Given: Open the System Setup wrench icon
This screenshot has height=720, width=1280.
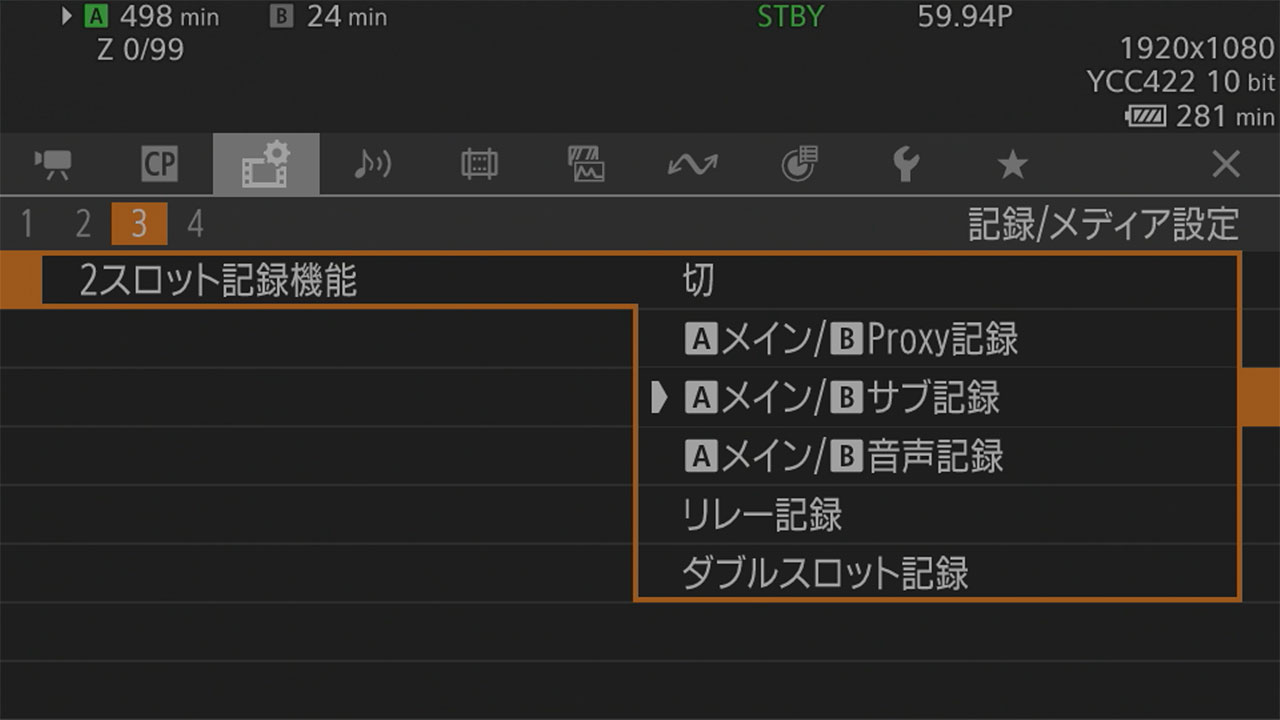Looking at the screenshot, I should [906, 164].
